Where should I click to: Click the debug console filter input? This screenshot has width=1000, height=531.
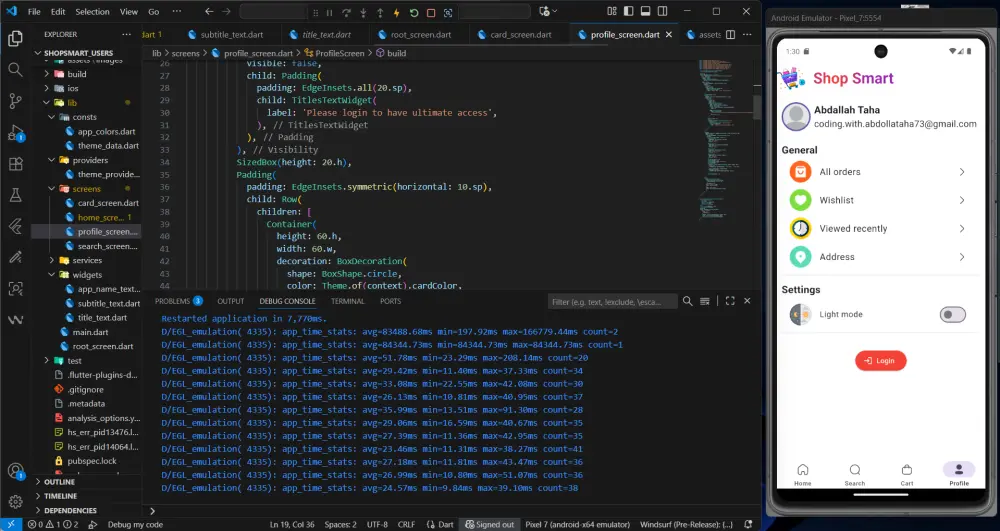[612, 301]
